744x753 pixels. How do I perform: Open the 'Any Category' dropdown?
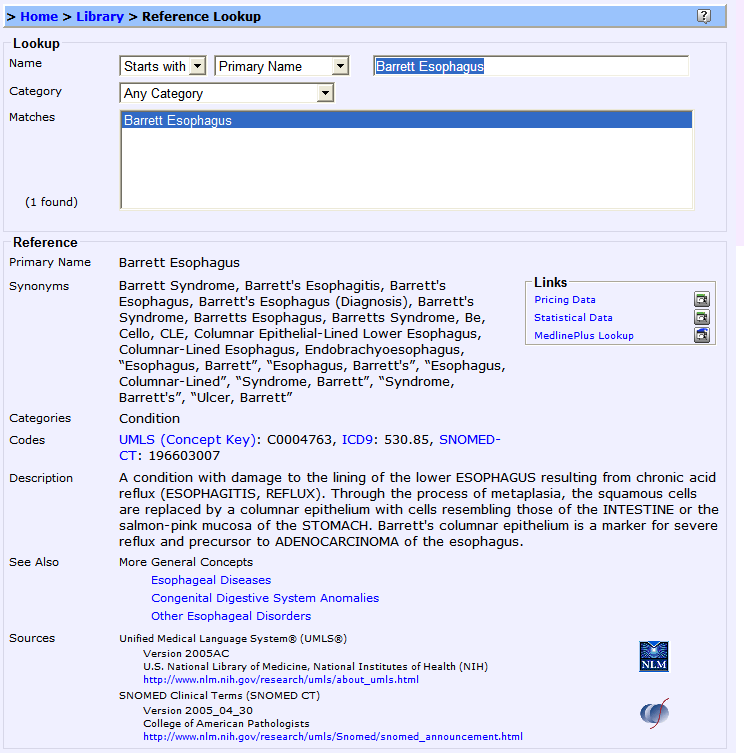coord(325,93)
